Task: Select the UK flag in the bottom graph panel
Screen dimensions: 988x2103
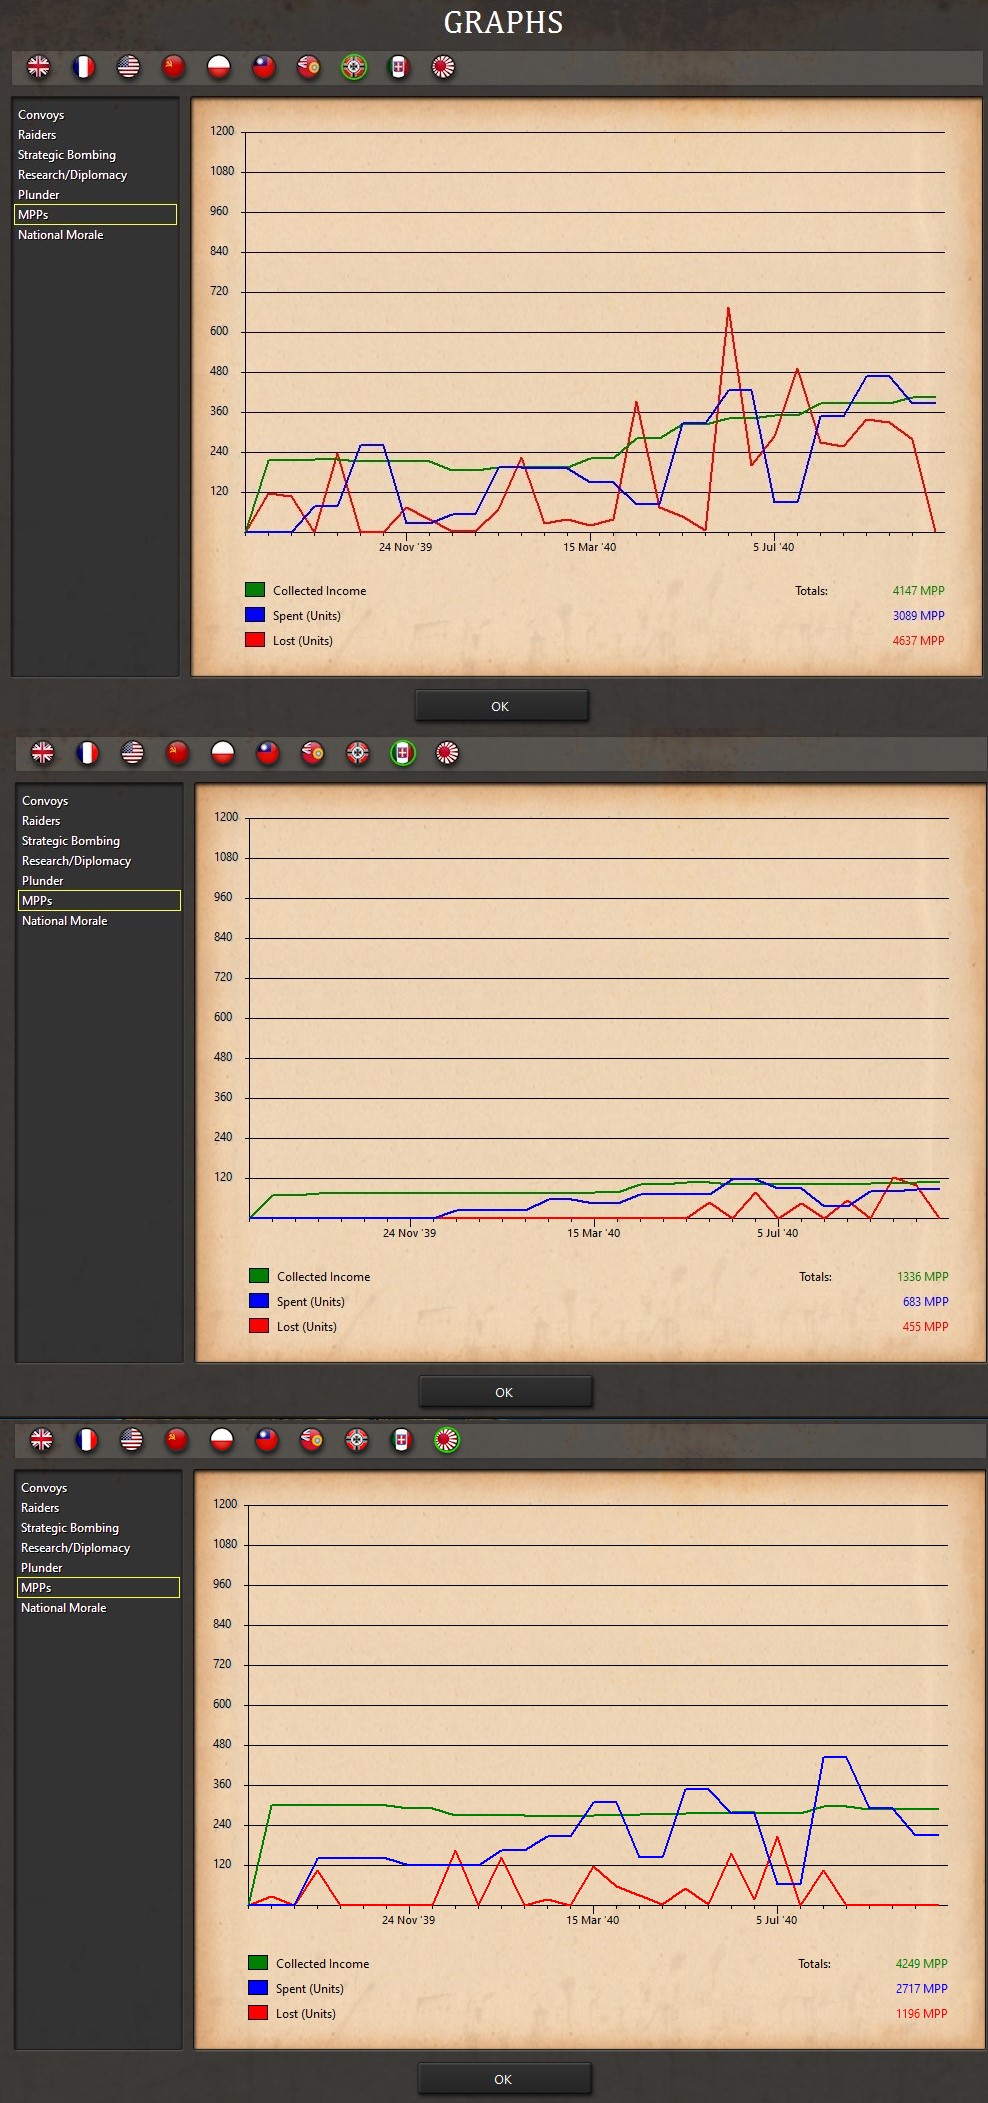Action: click(x=41, y=1440)
